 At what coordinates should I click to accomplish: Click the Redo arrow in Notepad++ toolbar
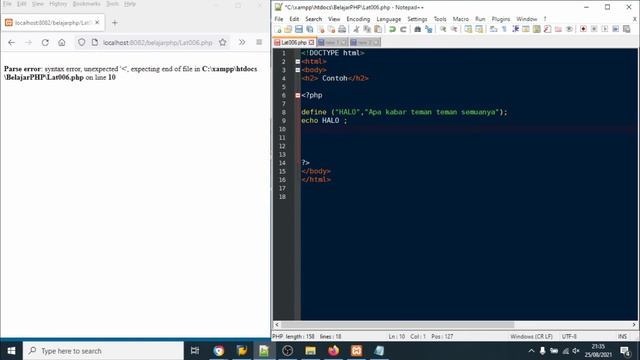point(403,29)
